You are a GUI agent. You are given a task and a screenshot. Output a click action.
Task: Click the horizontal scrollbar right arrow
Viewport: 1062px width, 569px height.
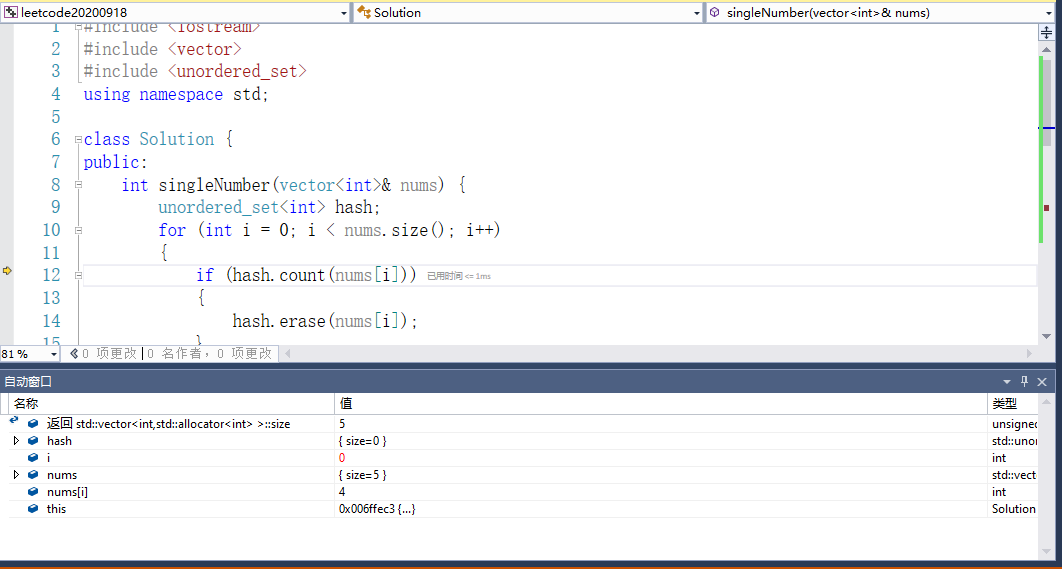1029,354
